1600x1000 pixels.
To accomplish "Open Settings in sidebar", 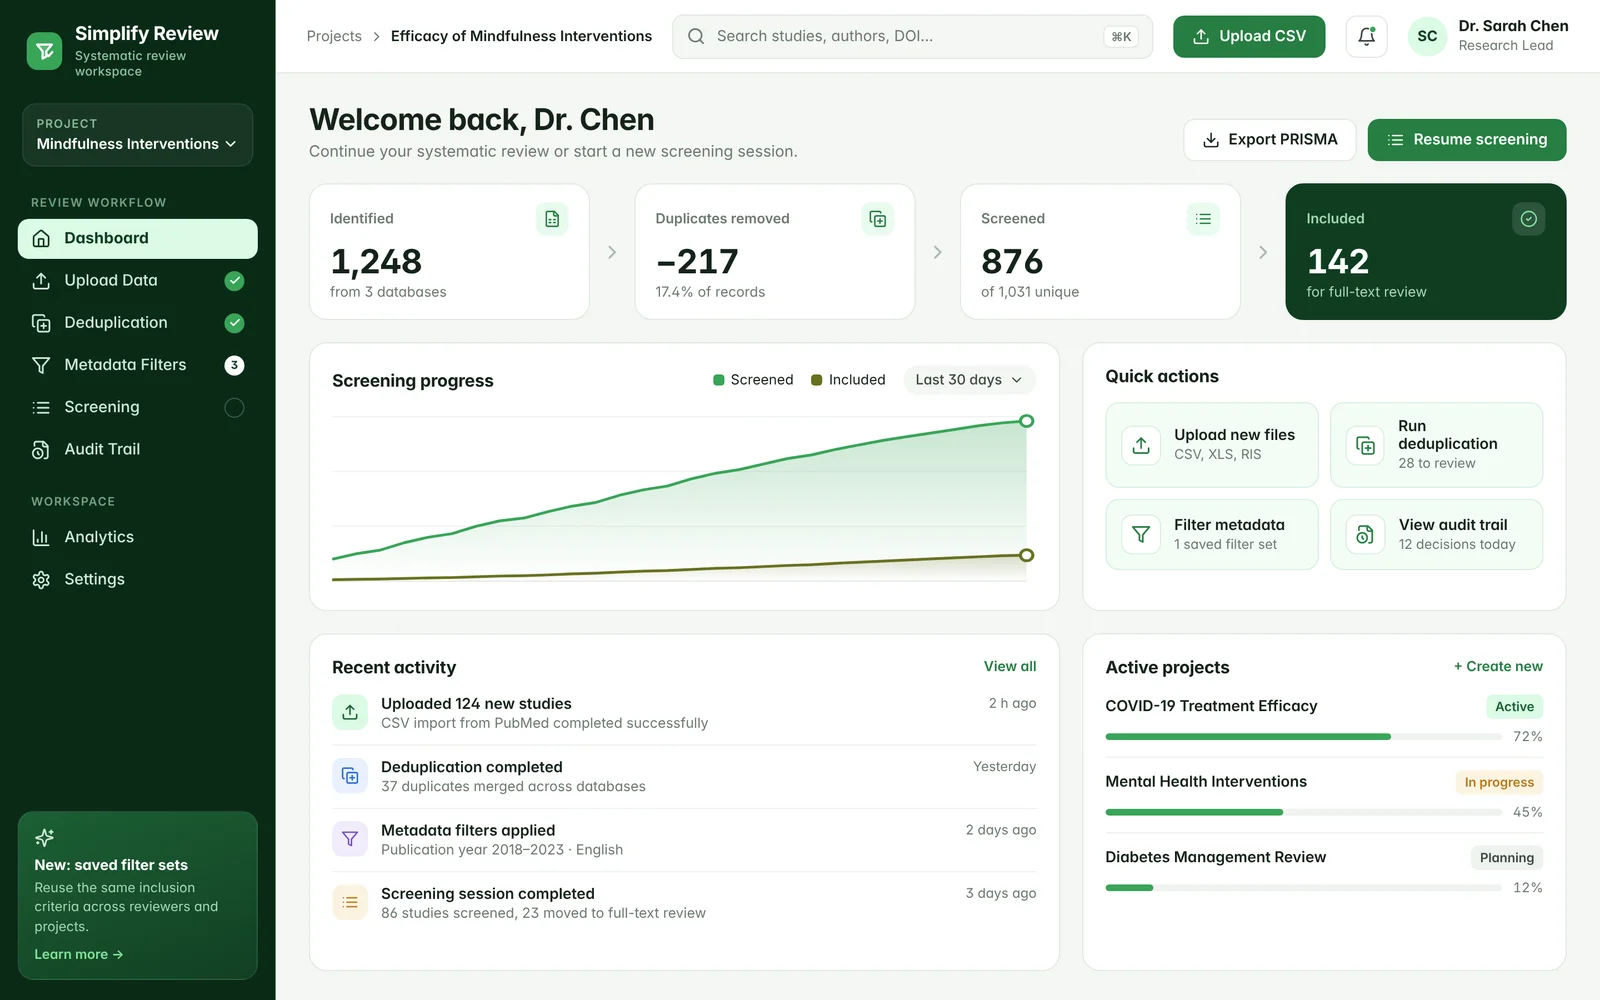I will pos(137,579).
